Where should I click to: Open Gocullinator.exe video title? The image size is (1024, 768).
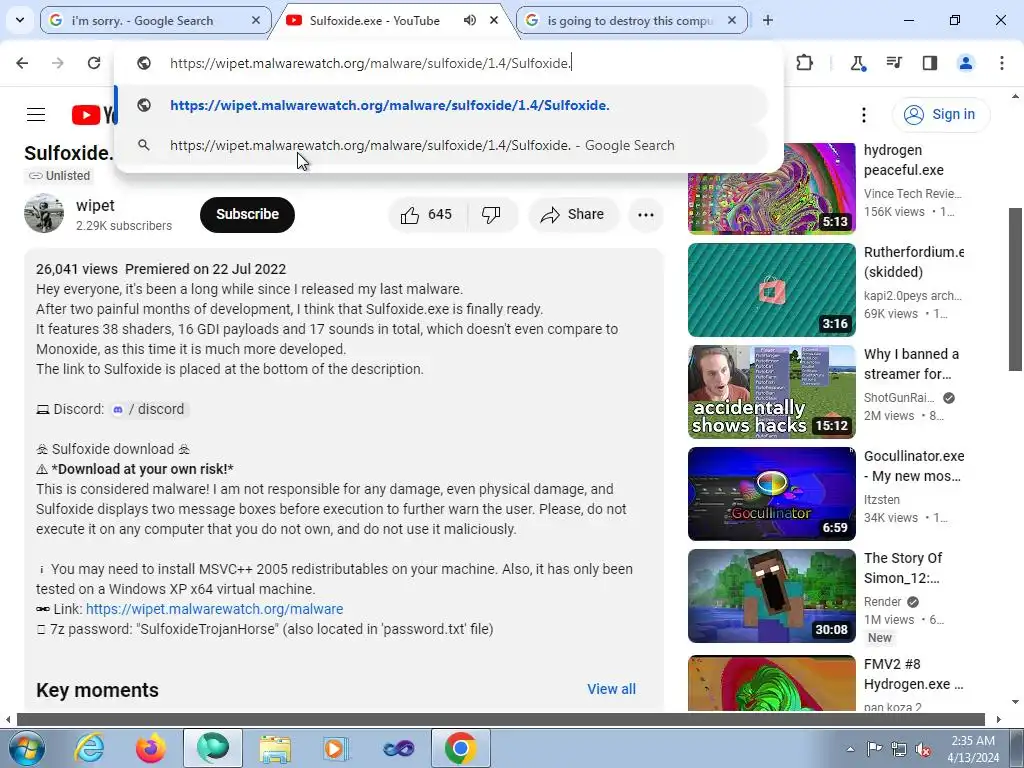coord(914,466)
